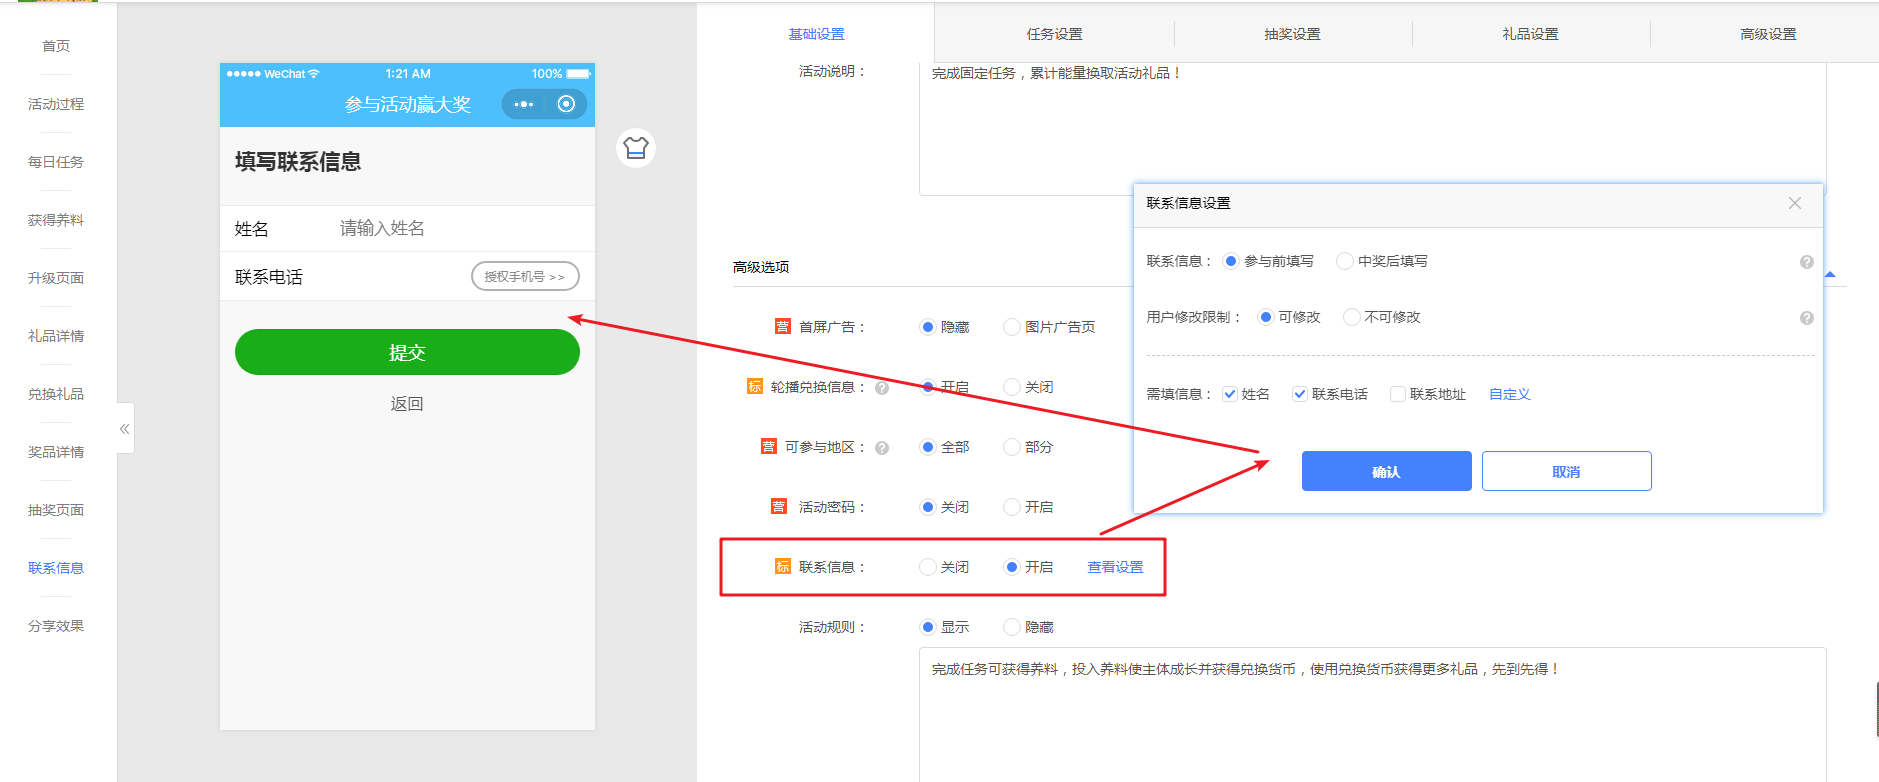Select 开启 for 联系信息
1879x782 pixels.
1012,567
